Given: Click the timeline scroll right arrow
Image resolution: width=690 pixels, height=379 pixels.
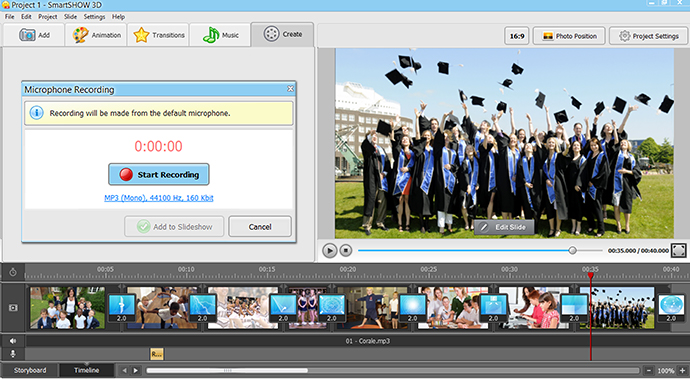Looking at the screenshot, I should tap(136, 371).
